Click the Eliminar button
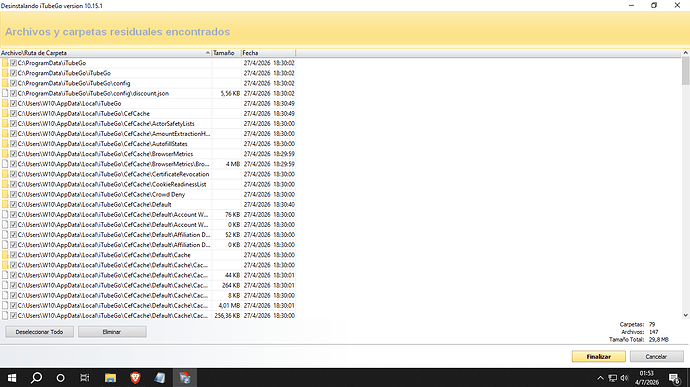Image resolution: width=690 pixels, height=387 pixels. coord(112,332)
